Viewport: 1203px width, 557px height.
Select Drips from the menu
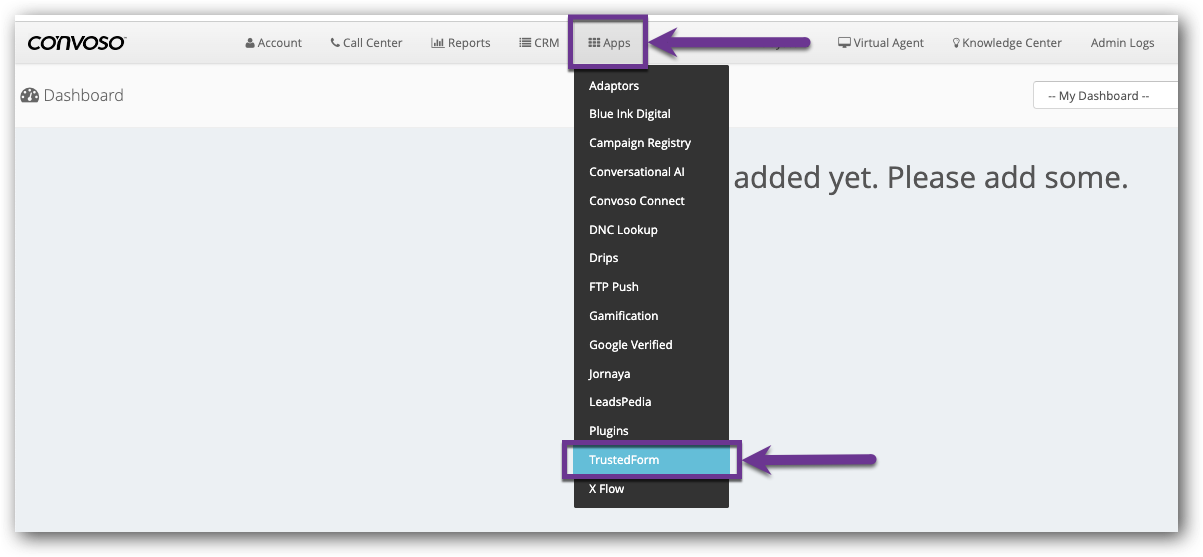(x=651, y=258)
